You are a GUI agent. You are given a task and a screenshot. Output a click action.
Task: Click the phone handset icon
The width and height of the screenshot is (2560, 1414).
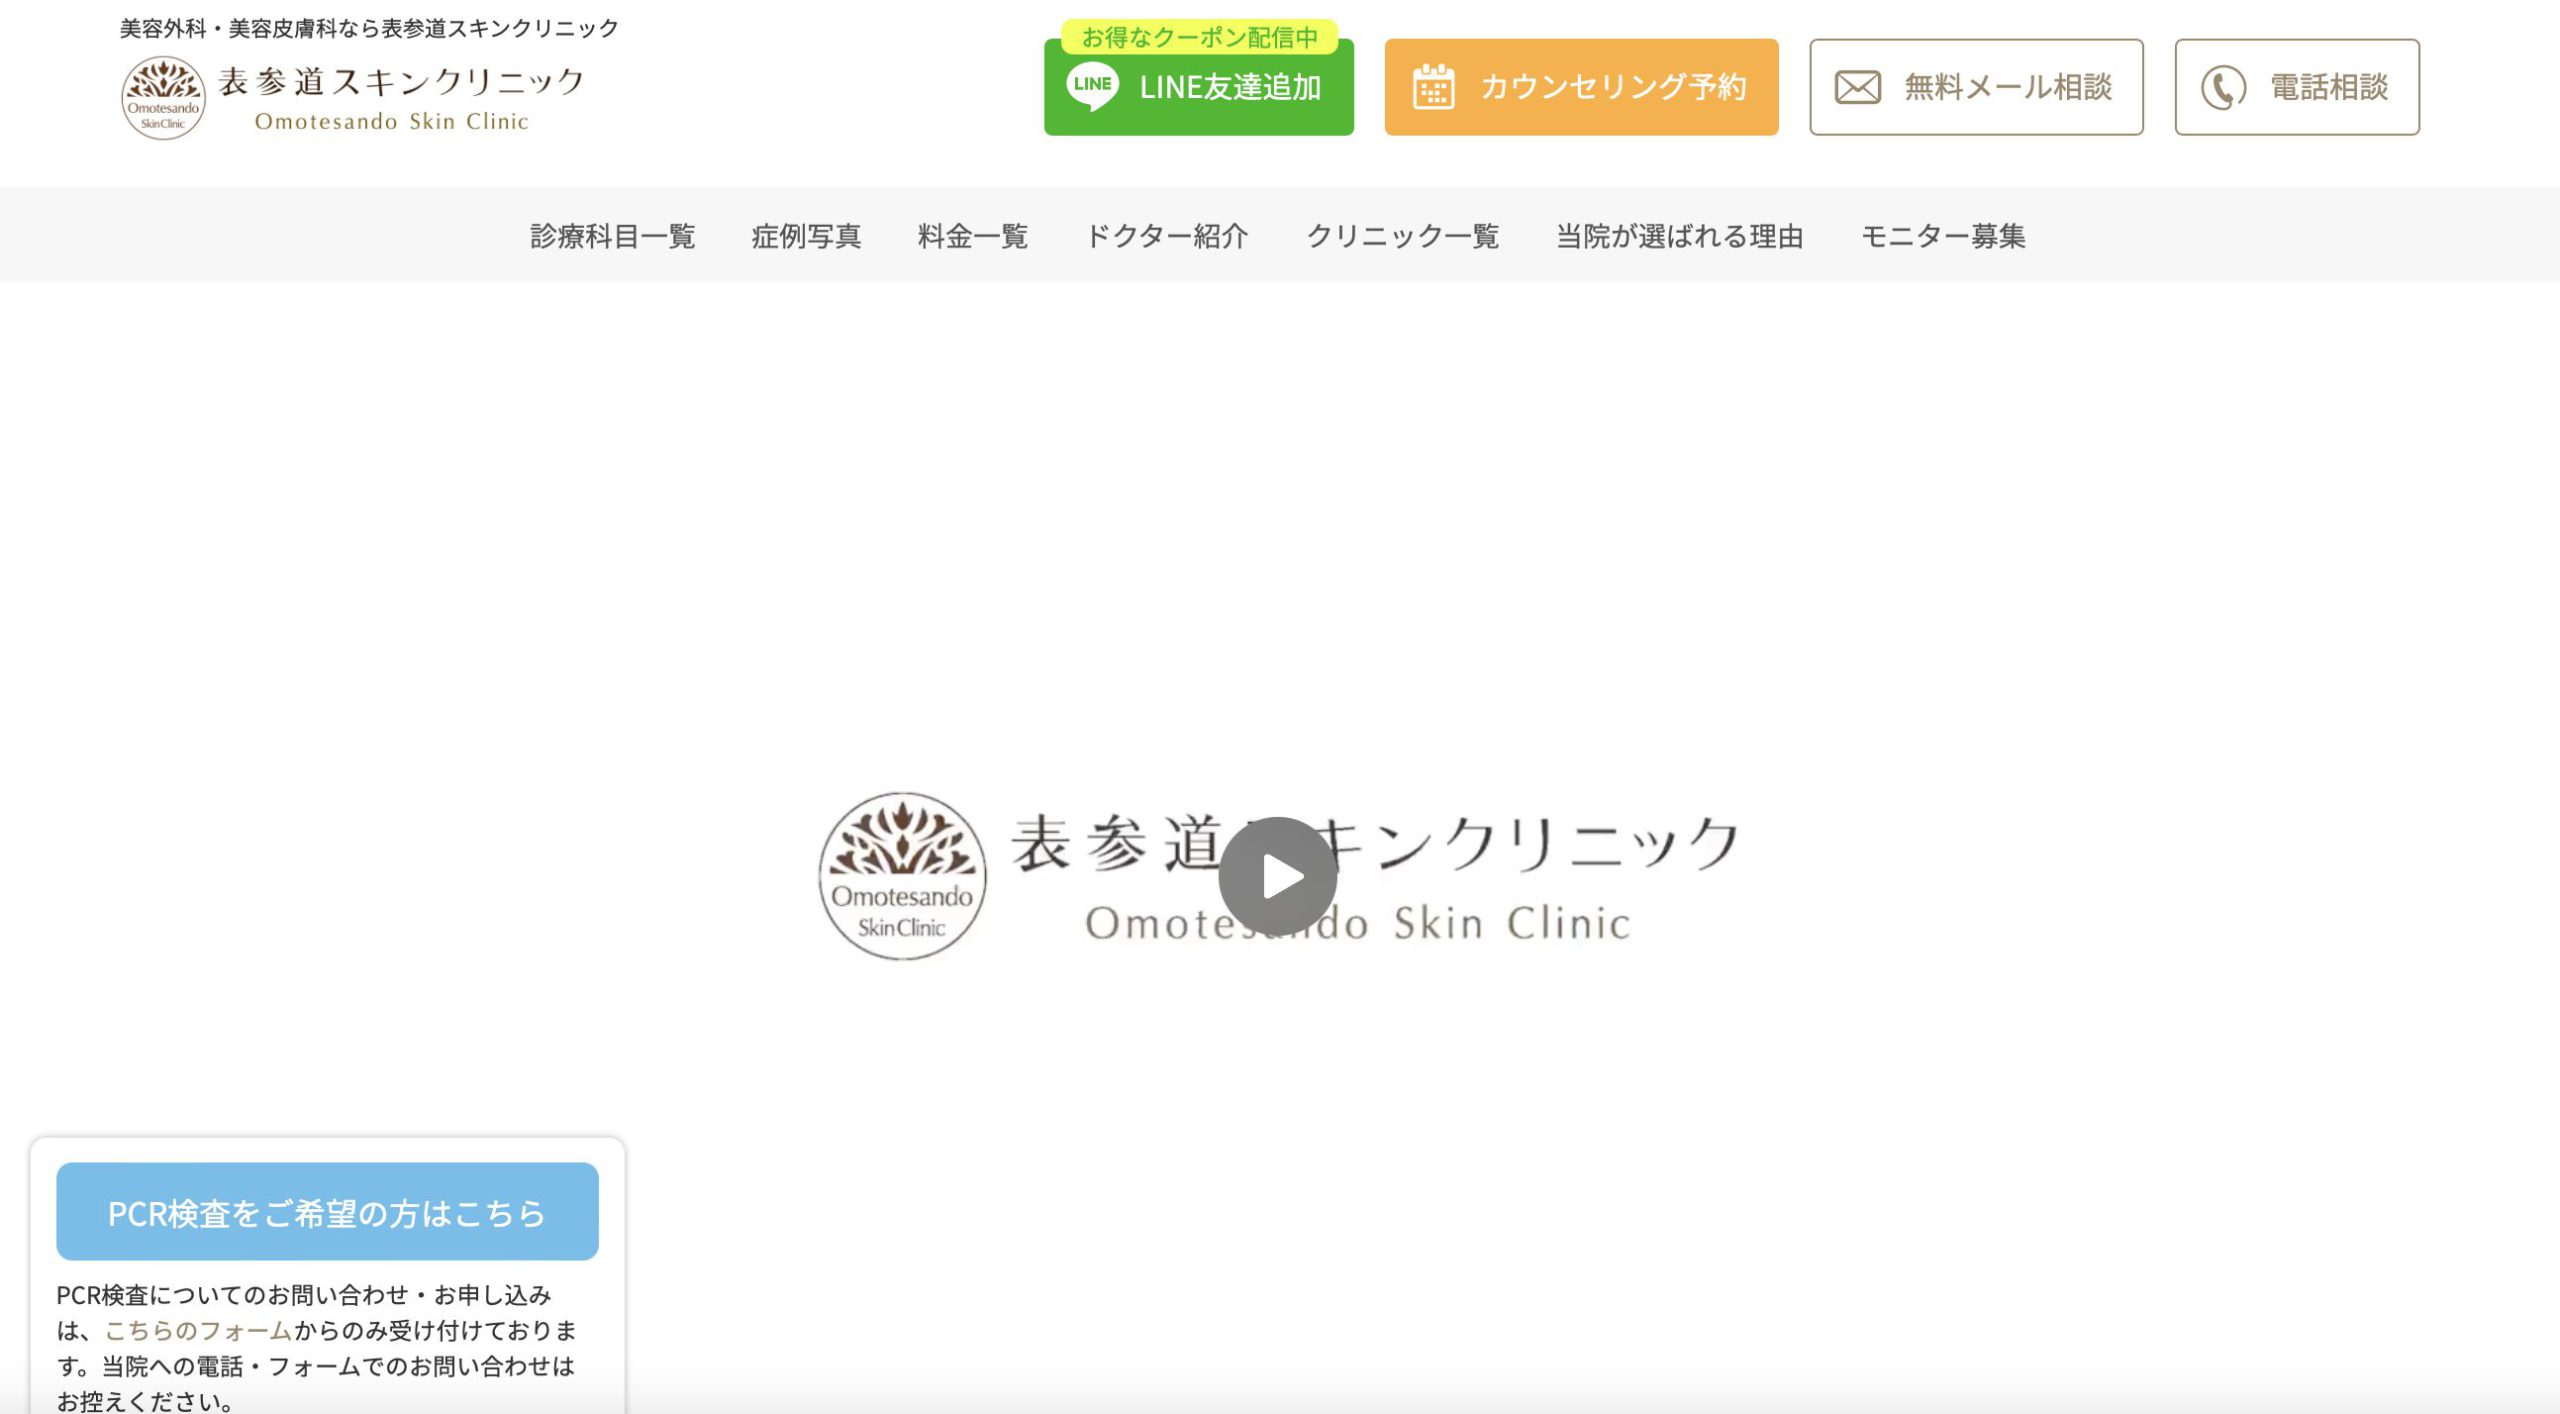pyautogui.click(x=2222, y=88)
